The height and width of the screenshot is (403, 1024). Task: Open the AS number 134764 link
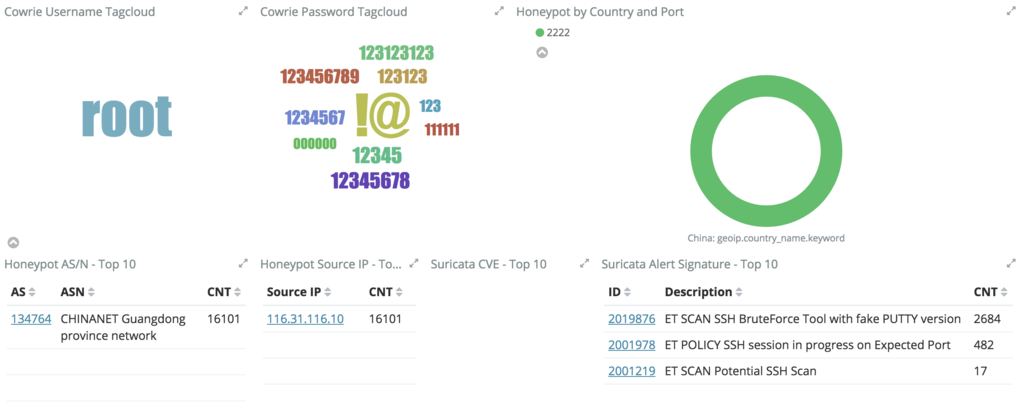tap(31, 319)
